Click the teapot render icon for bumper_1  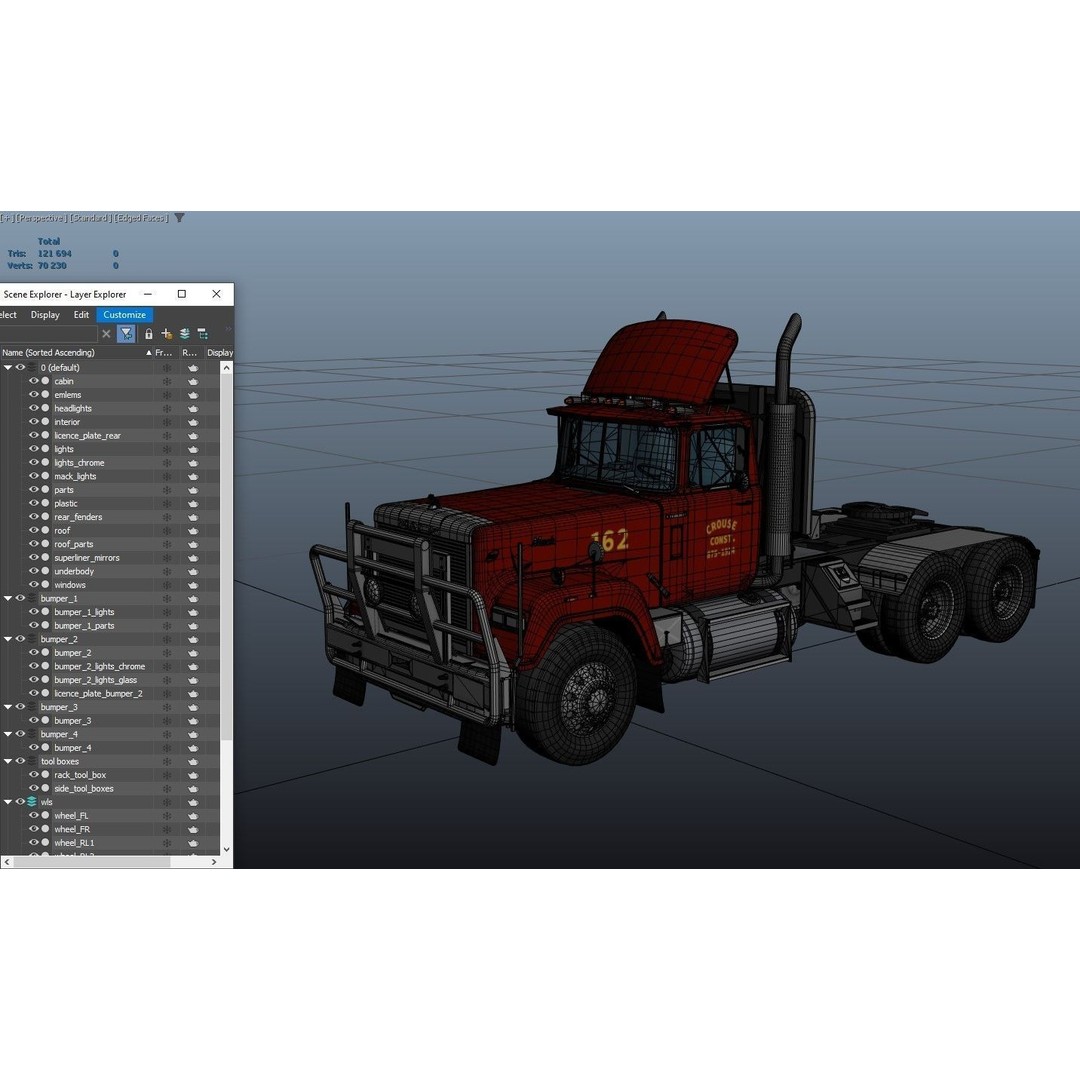[x=193, y=599]
